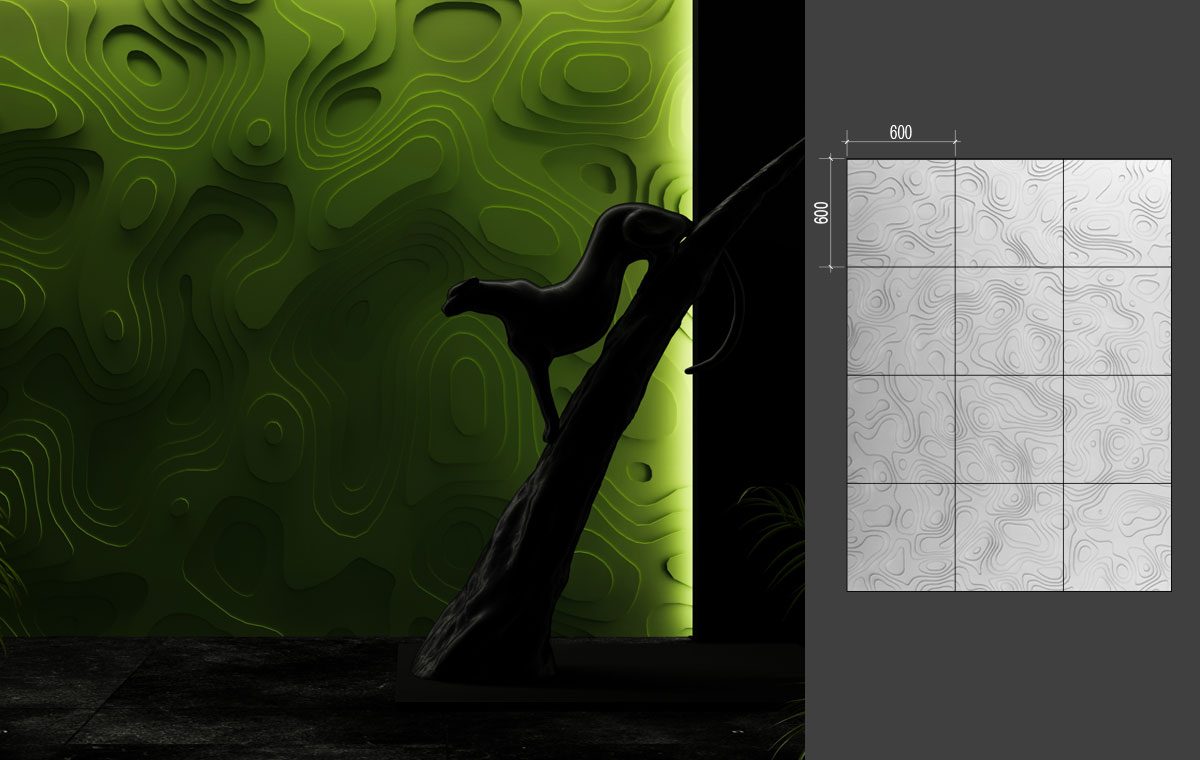Click the vertical 600 dimension label
Viewport: 1200px width, 760px height.
tap(821, 213)
